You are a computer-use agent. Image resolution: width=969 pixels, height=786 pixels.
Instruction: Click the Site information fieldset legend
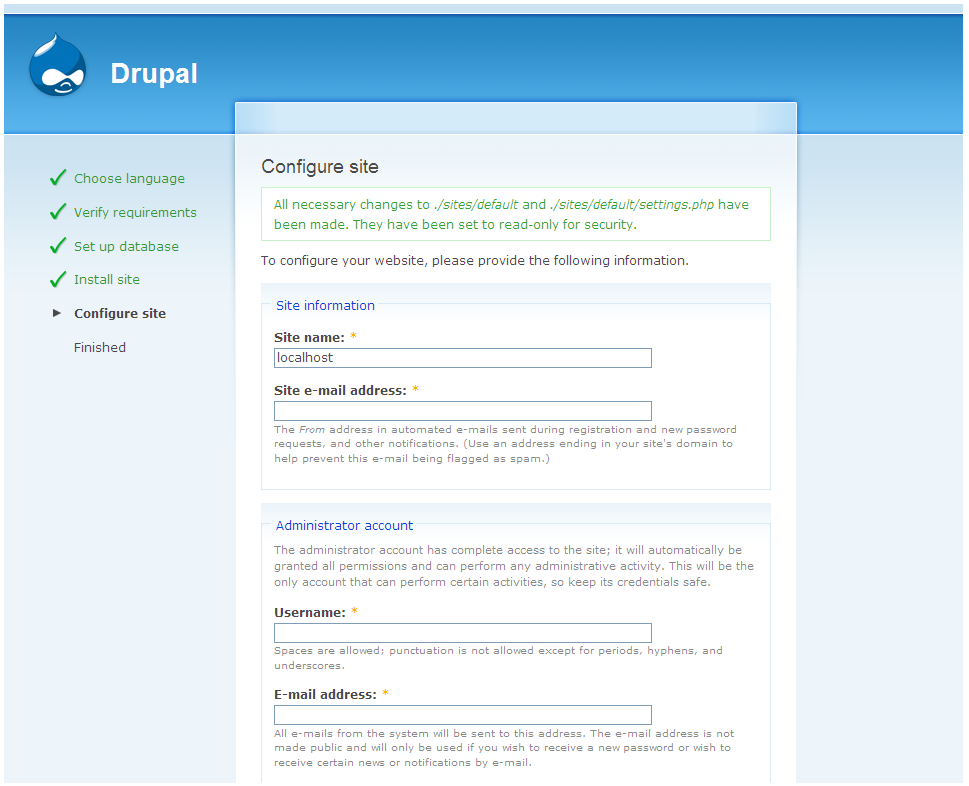tap(325, 305)
